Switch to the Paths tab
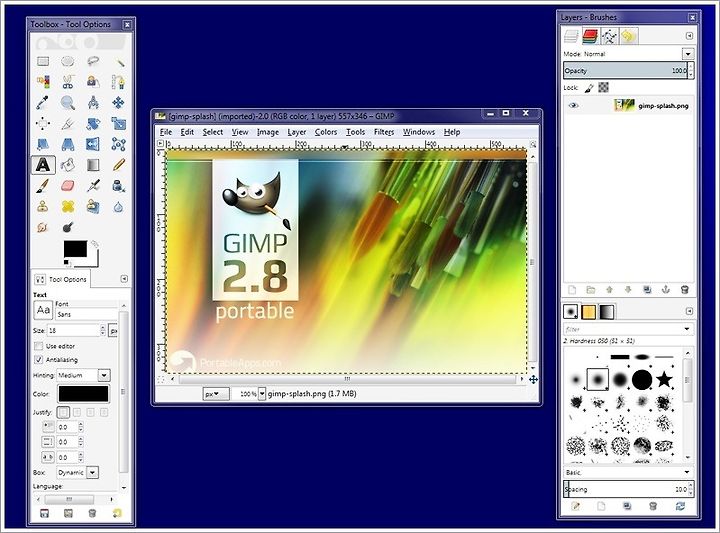 coord(609,36)
